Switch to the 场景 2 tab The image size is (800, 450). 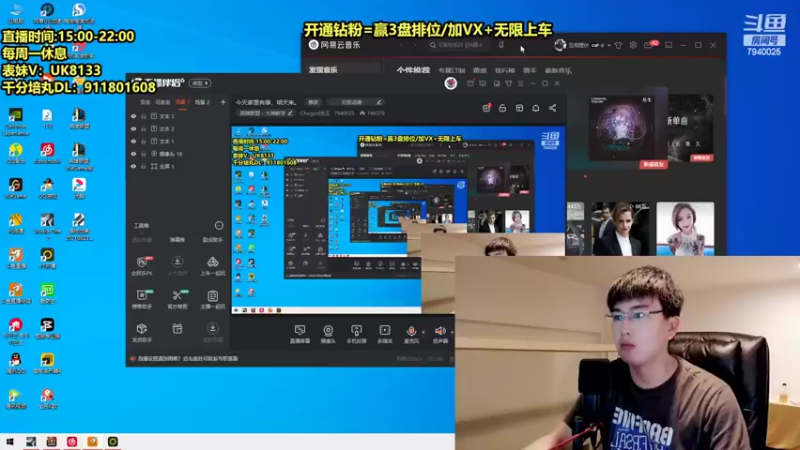coord(202,102)
